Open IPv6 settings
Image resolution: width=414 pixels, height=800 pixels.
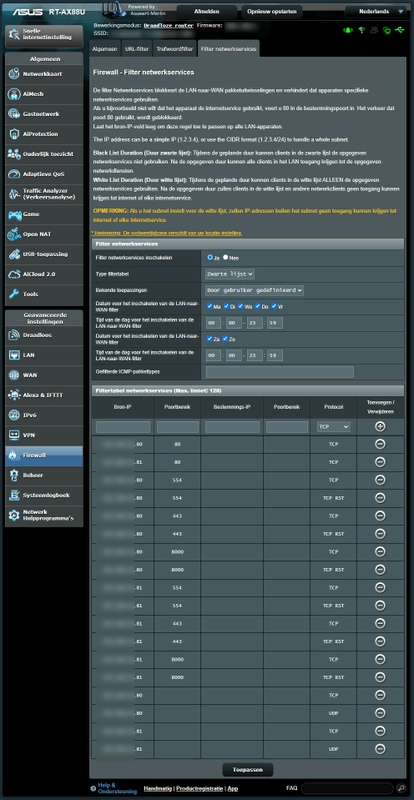point(44,415)
